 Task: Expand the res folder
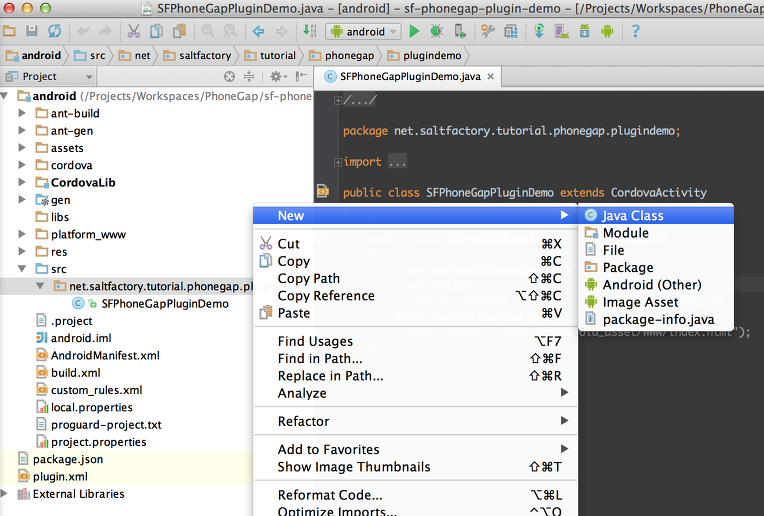22,251
